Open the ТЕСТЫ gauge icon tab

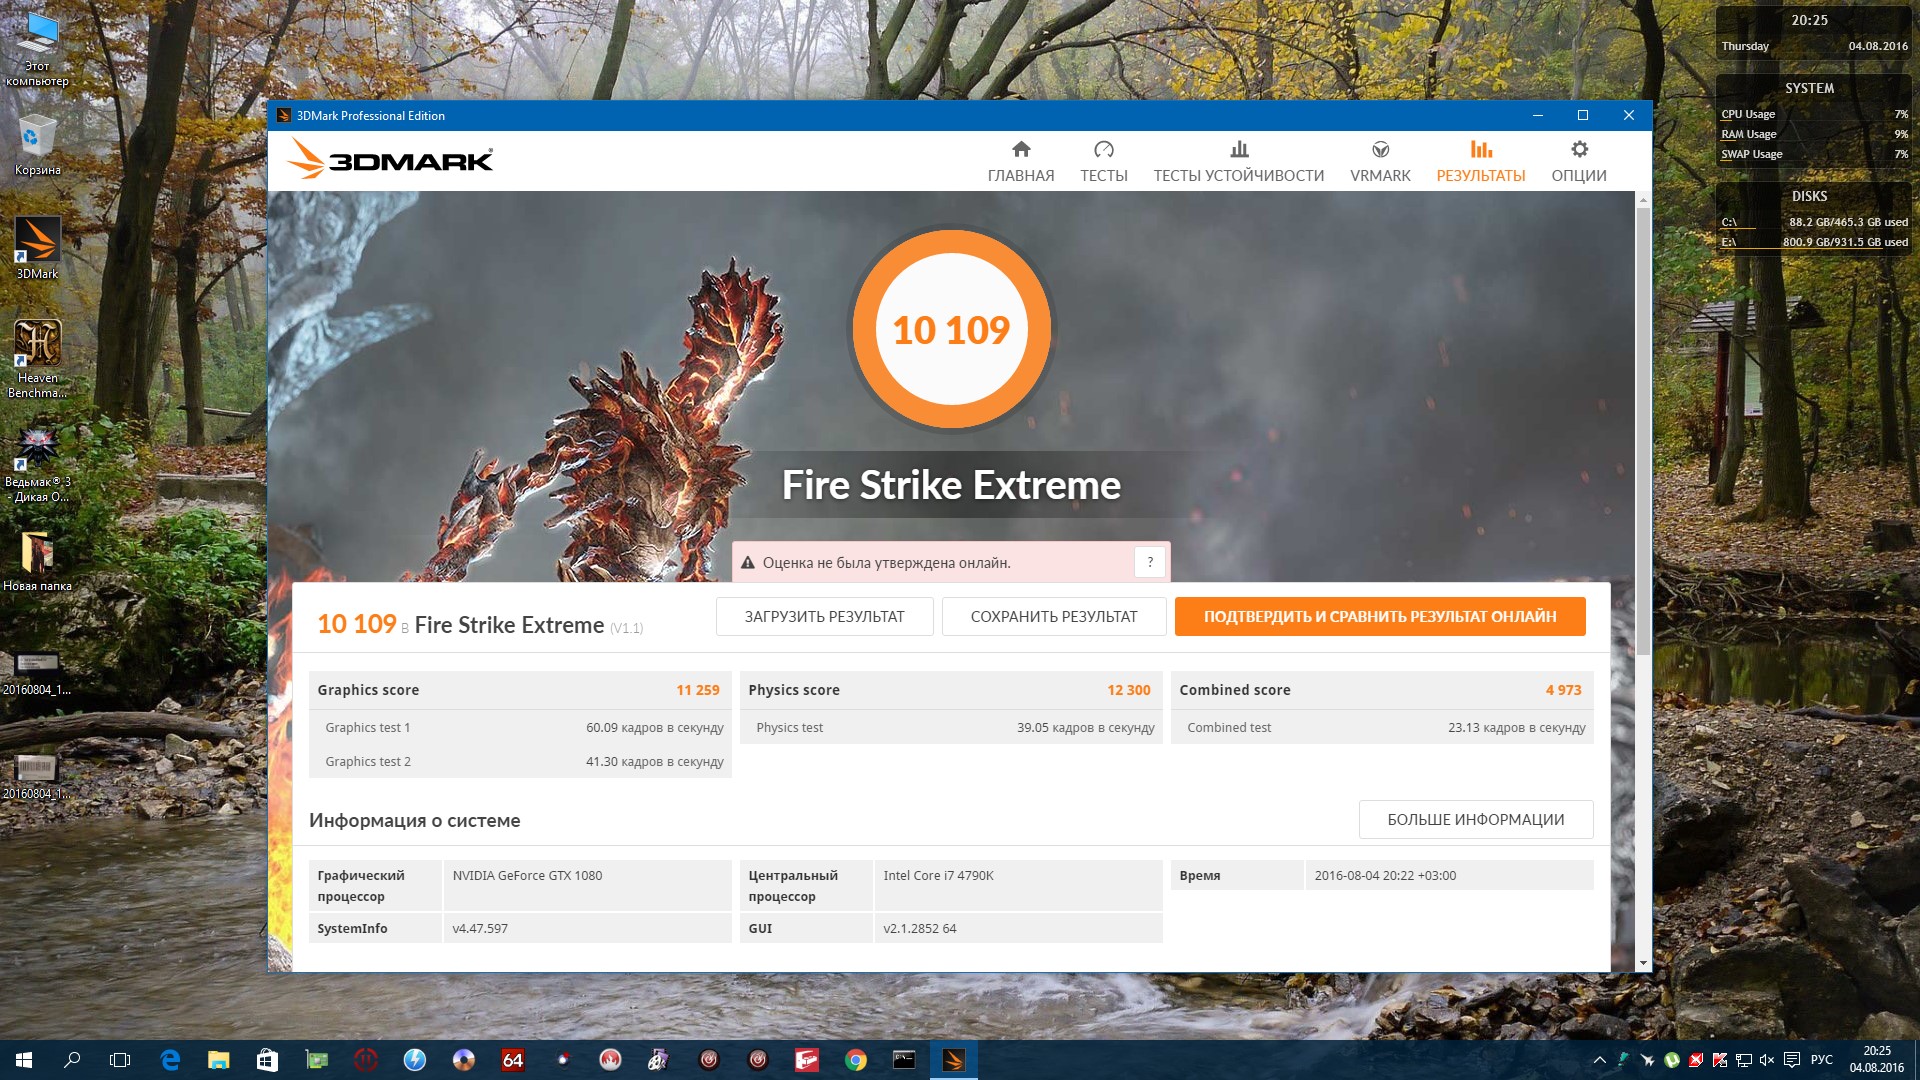[1103, 161]
